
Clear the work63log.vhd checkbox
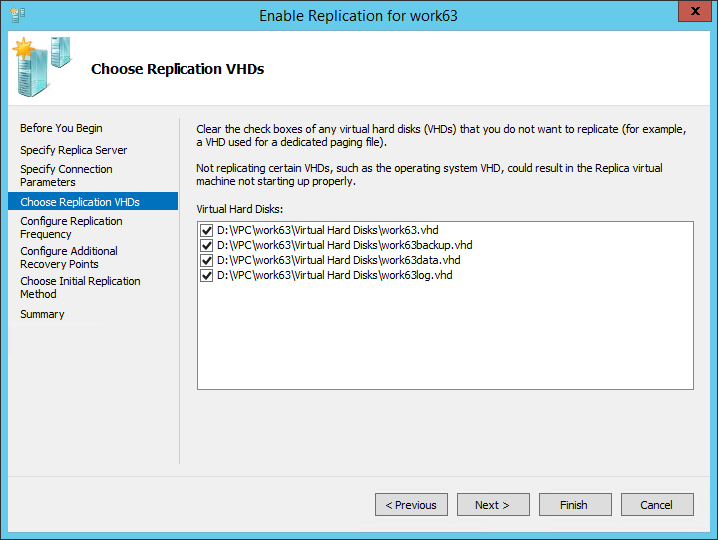[x=207, y=276]
